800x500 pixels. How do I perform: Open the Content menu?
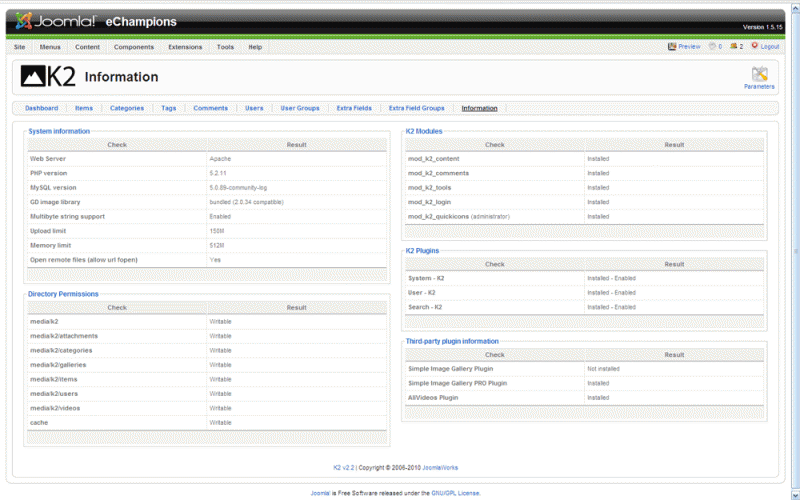[87, 47]
